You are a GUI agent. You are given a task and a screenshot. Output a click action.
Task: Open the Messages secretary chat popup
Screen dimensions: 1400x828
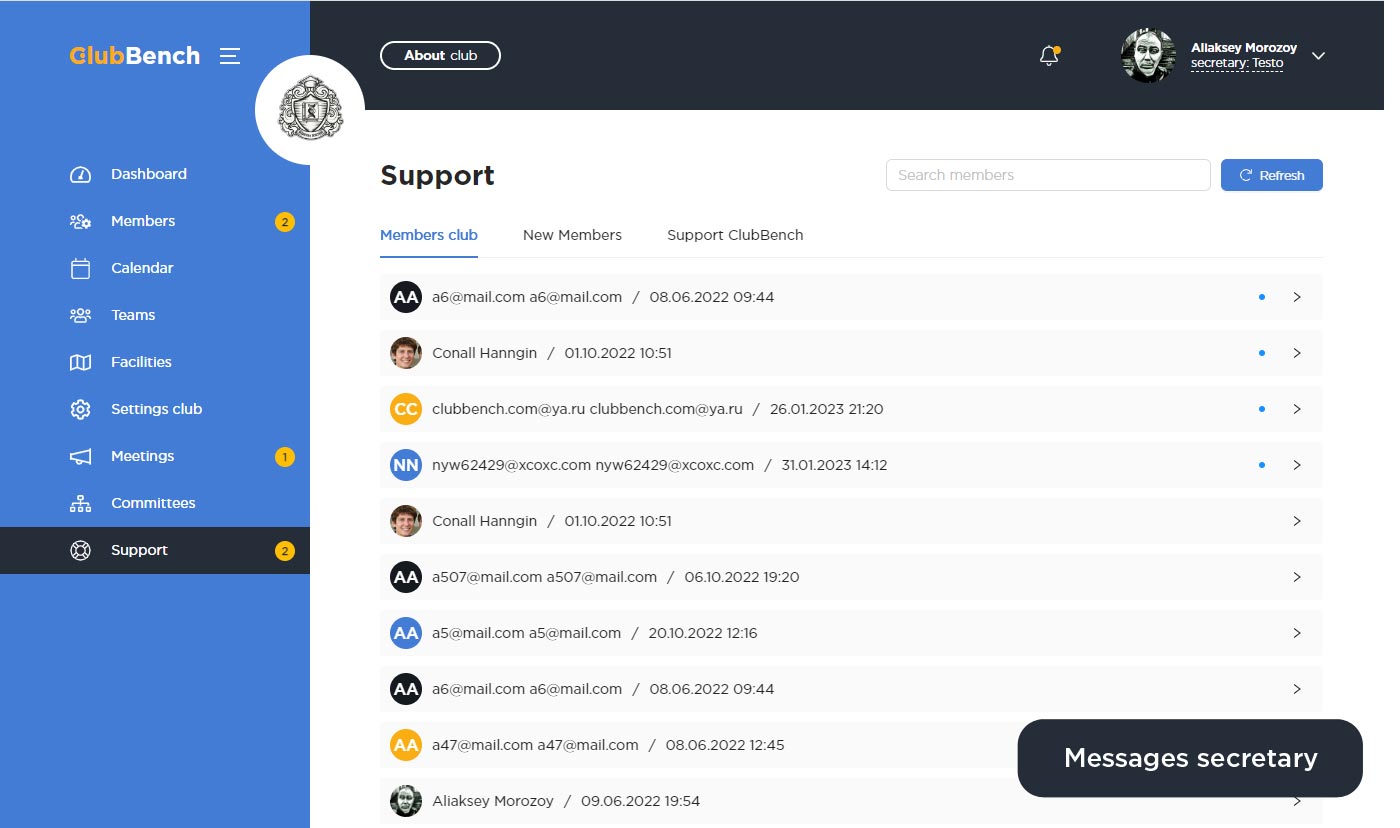1189,758
